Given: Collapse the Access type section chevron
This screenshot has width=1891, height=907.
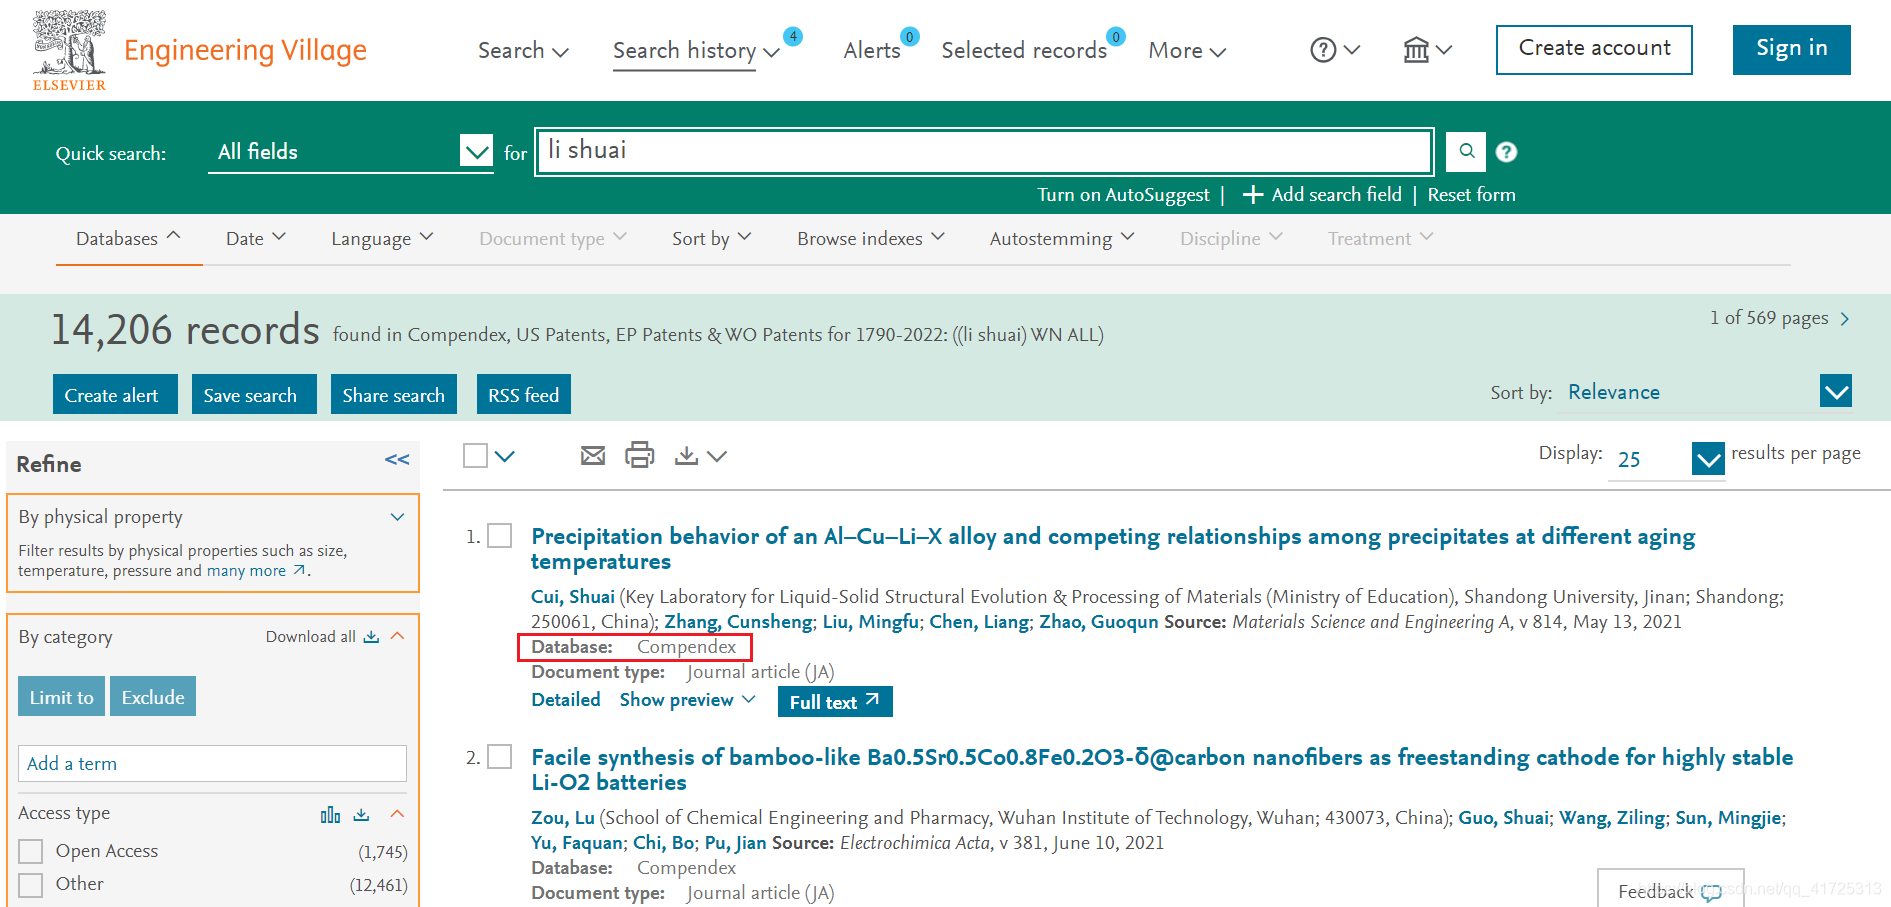Looking at the screenshot, I should click(397, 814).
